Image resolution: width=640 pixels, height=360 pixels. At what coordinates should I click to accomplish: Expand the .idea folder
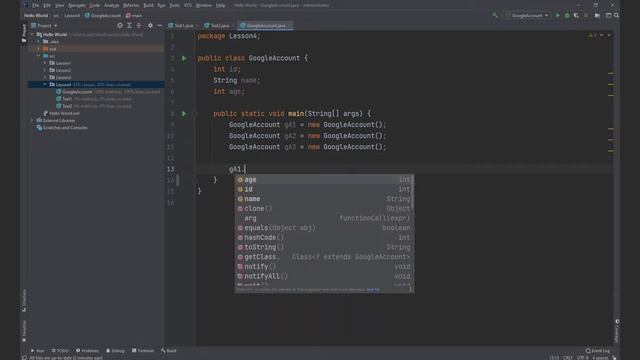click(39, 42)
